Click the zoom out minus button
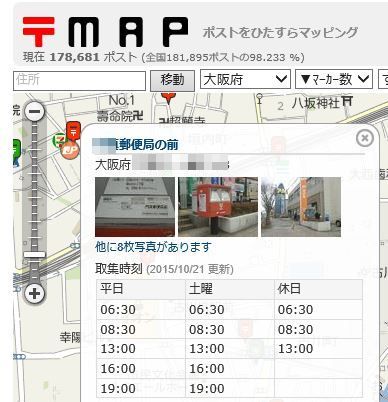This screenshot has width=388, height=402. (35, 111)
